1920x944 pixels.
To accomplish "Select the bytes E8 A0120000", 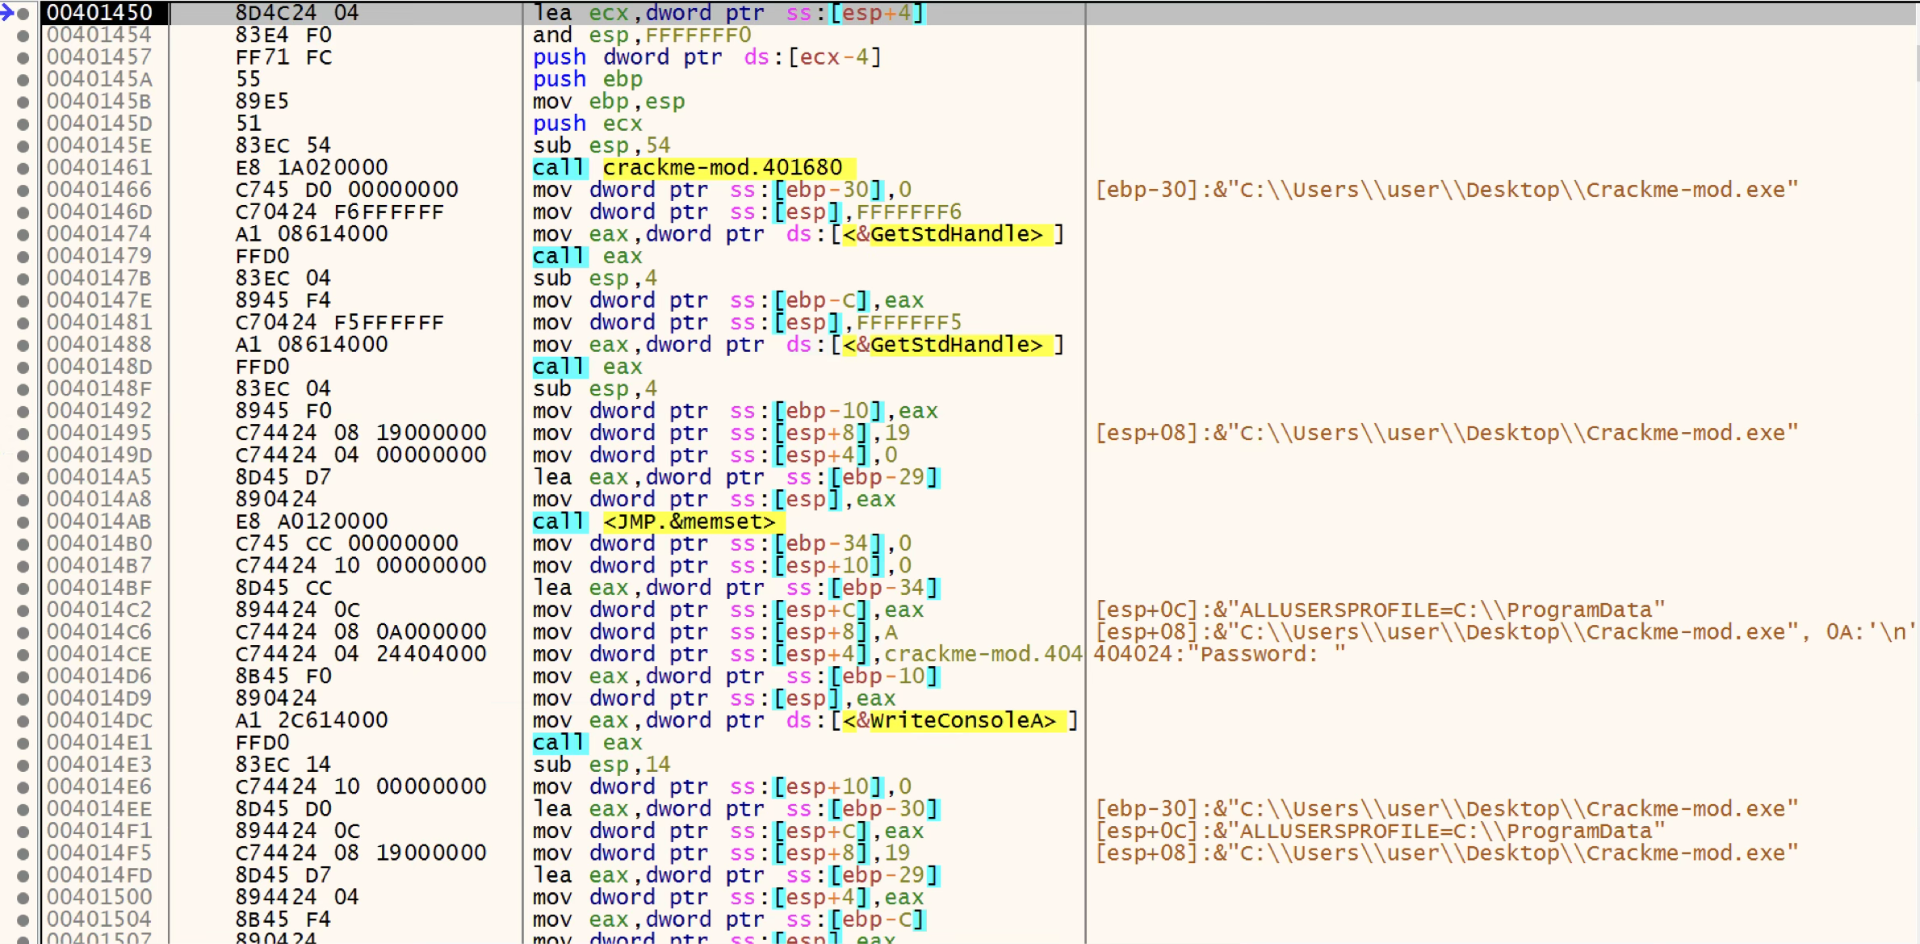I will [312, 521].
